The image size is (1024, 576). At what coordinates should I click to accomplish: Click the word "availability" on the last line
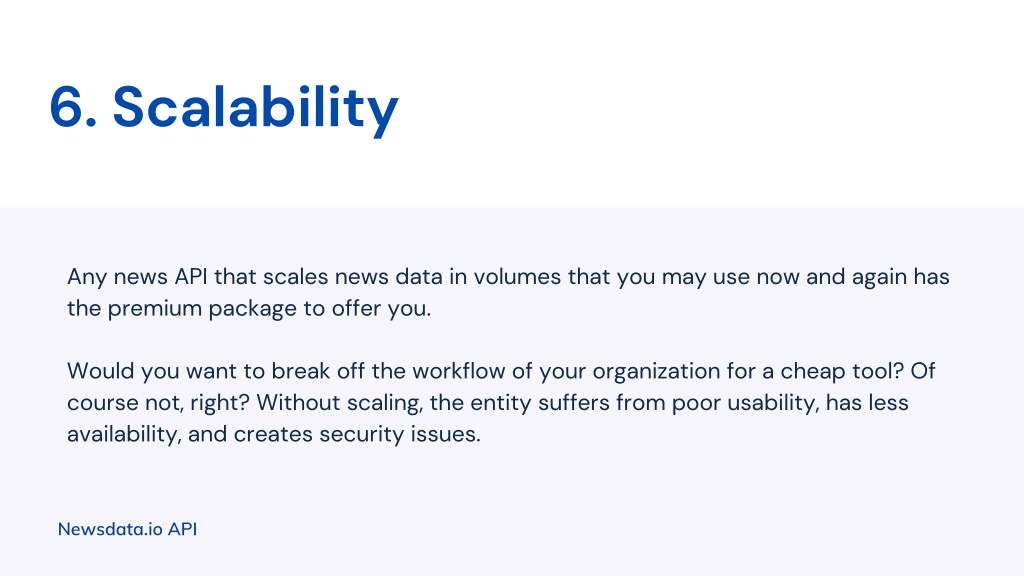(x=122, y=434)
